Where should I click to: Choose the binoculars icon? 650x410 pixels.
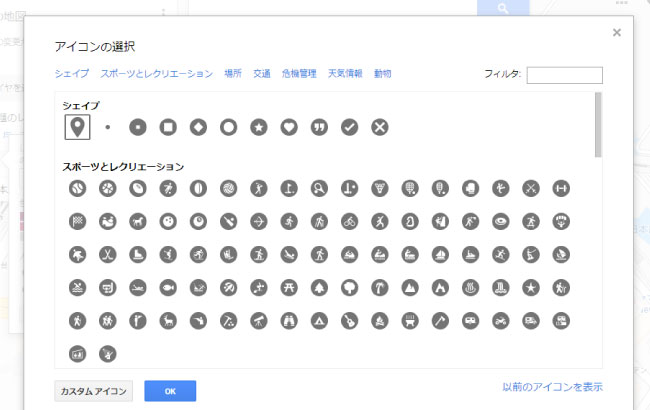289,321
